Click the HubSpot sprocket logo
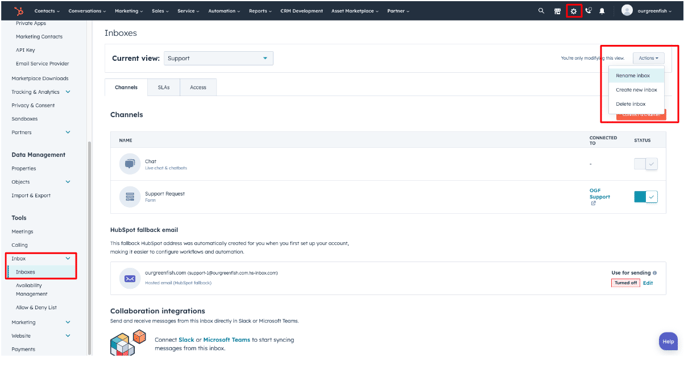 point(19,11)
